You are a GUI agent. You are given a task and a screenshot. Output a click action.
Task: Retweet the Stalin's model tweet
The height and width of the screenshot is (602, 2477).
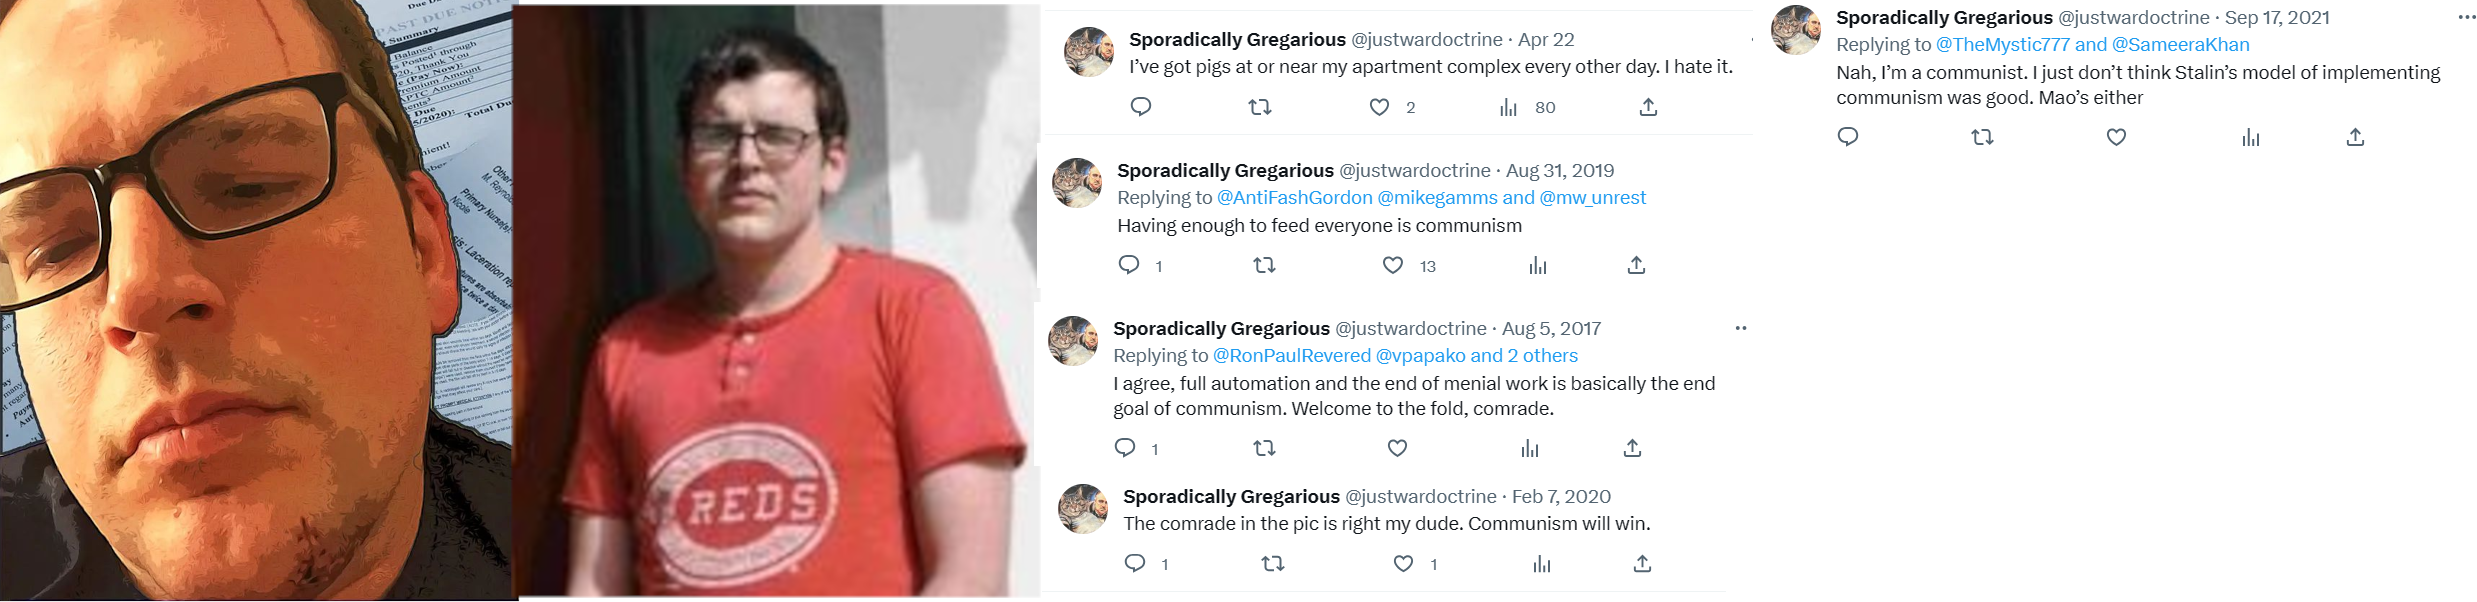pyautogui.click(x=1982, y=137)
